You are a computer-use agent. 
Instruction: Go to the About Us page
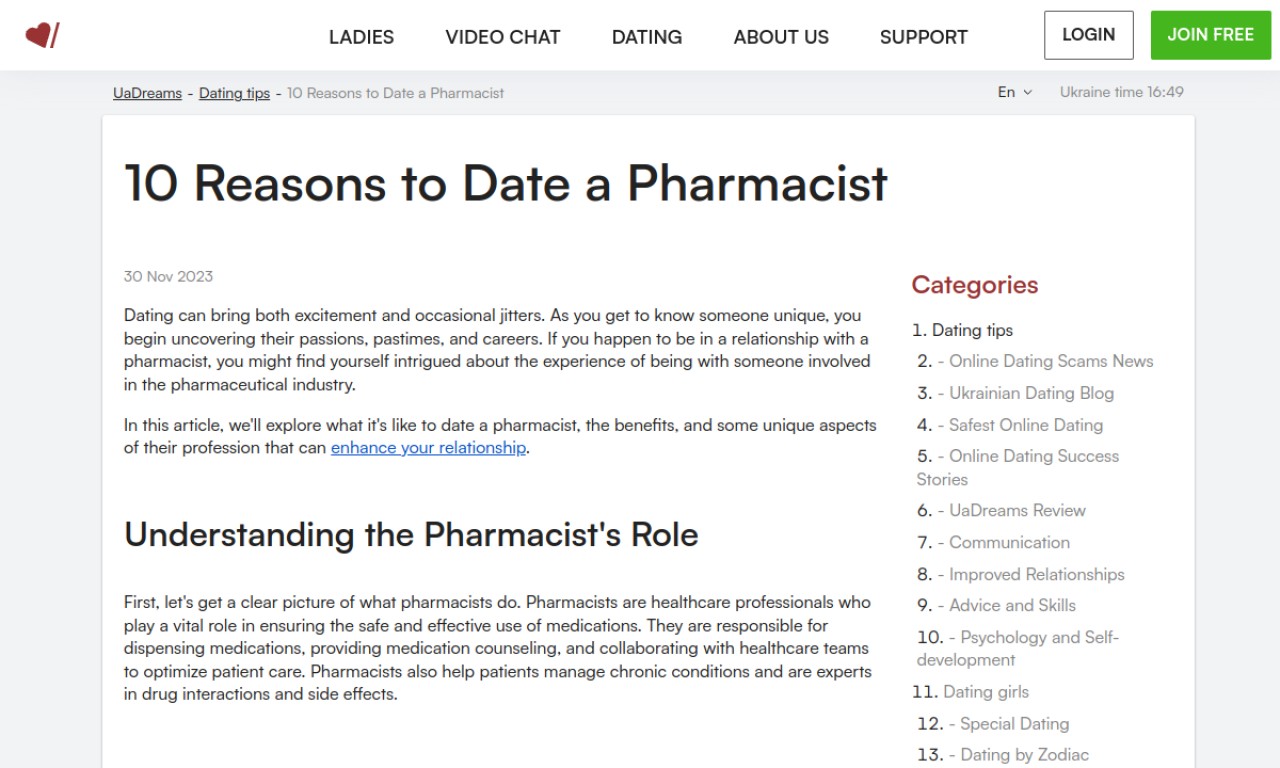781,37
